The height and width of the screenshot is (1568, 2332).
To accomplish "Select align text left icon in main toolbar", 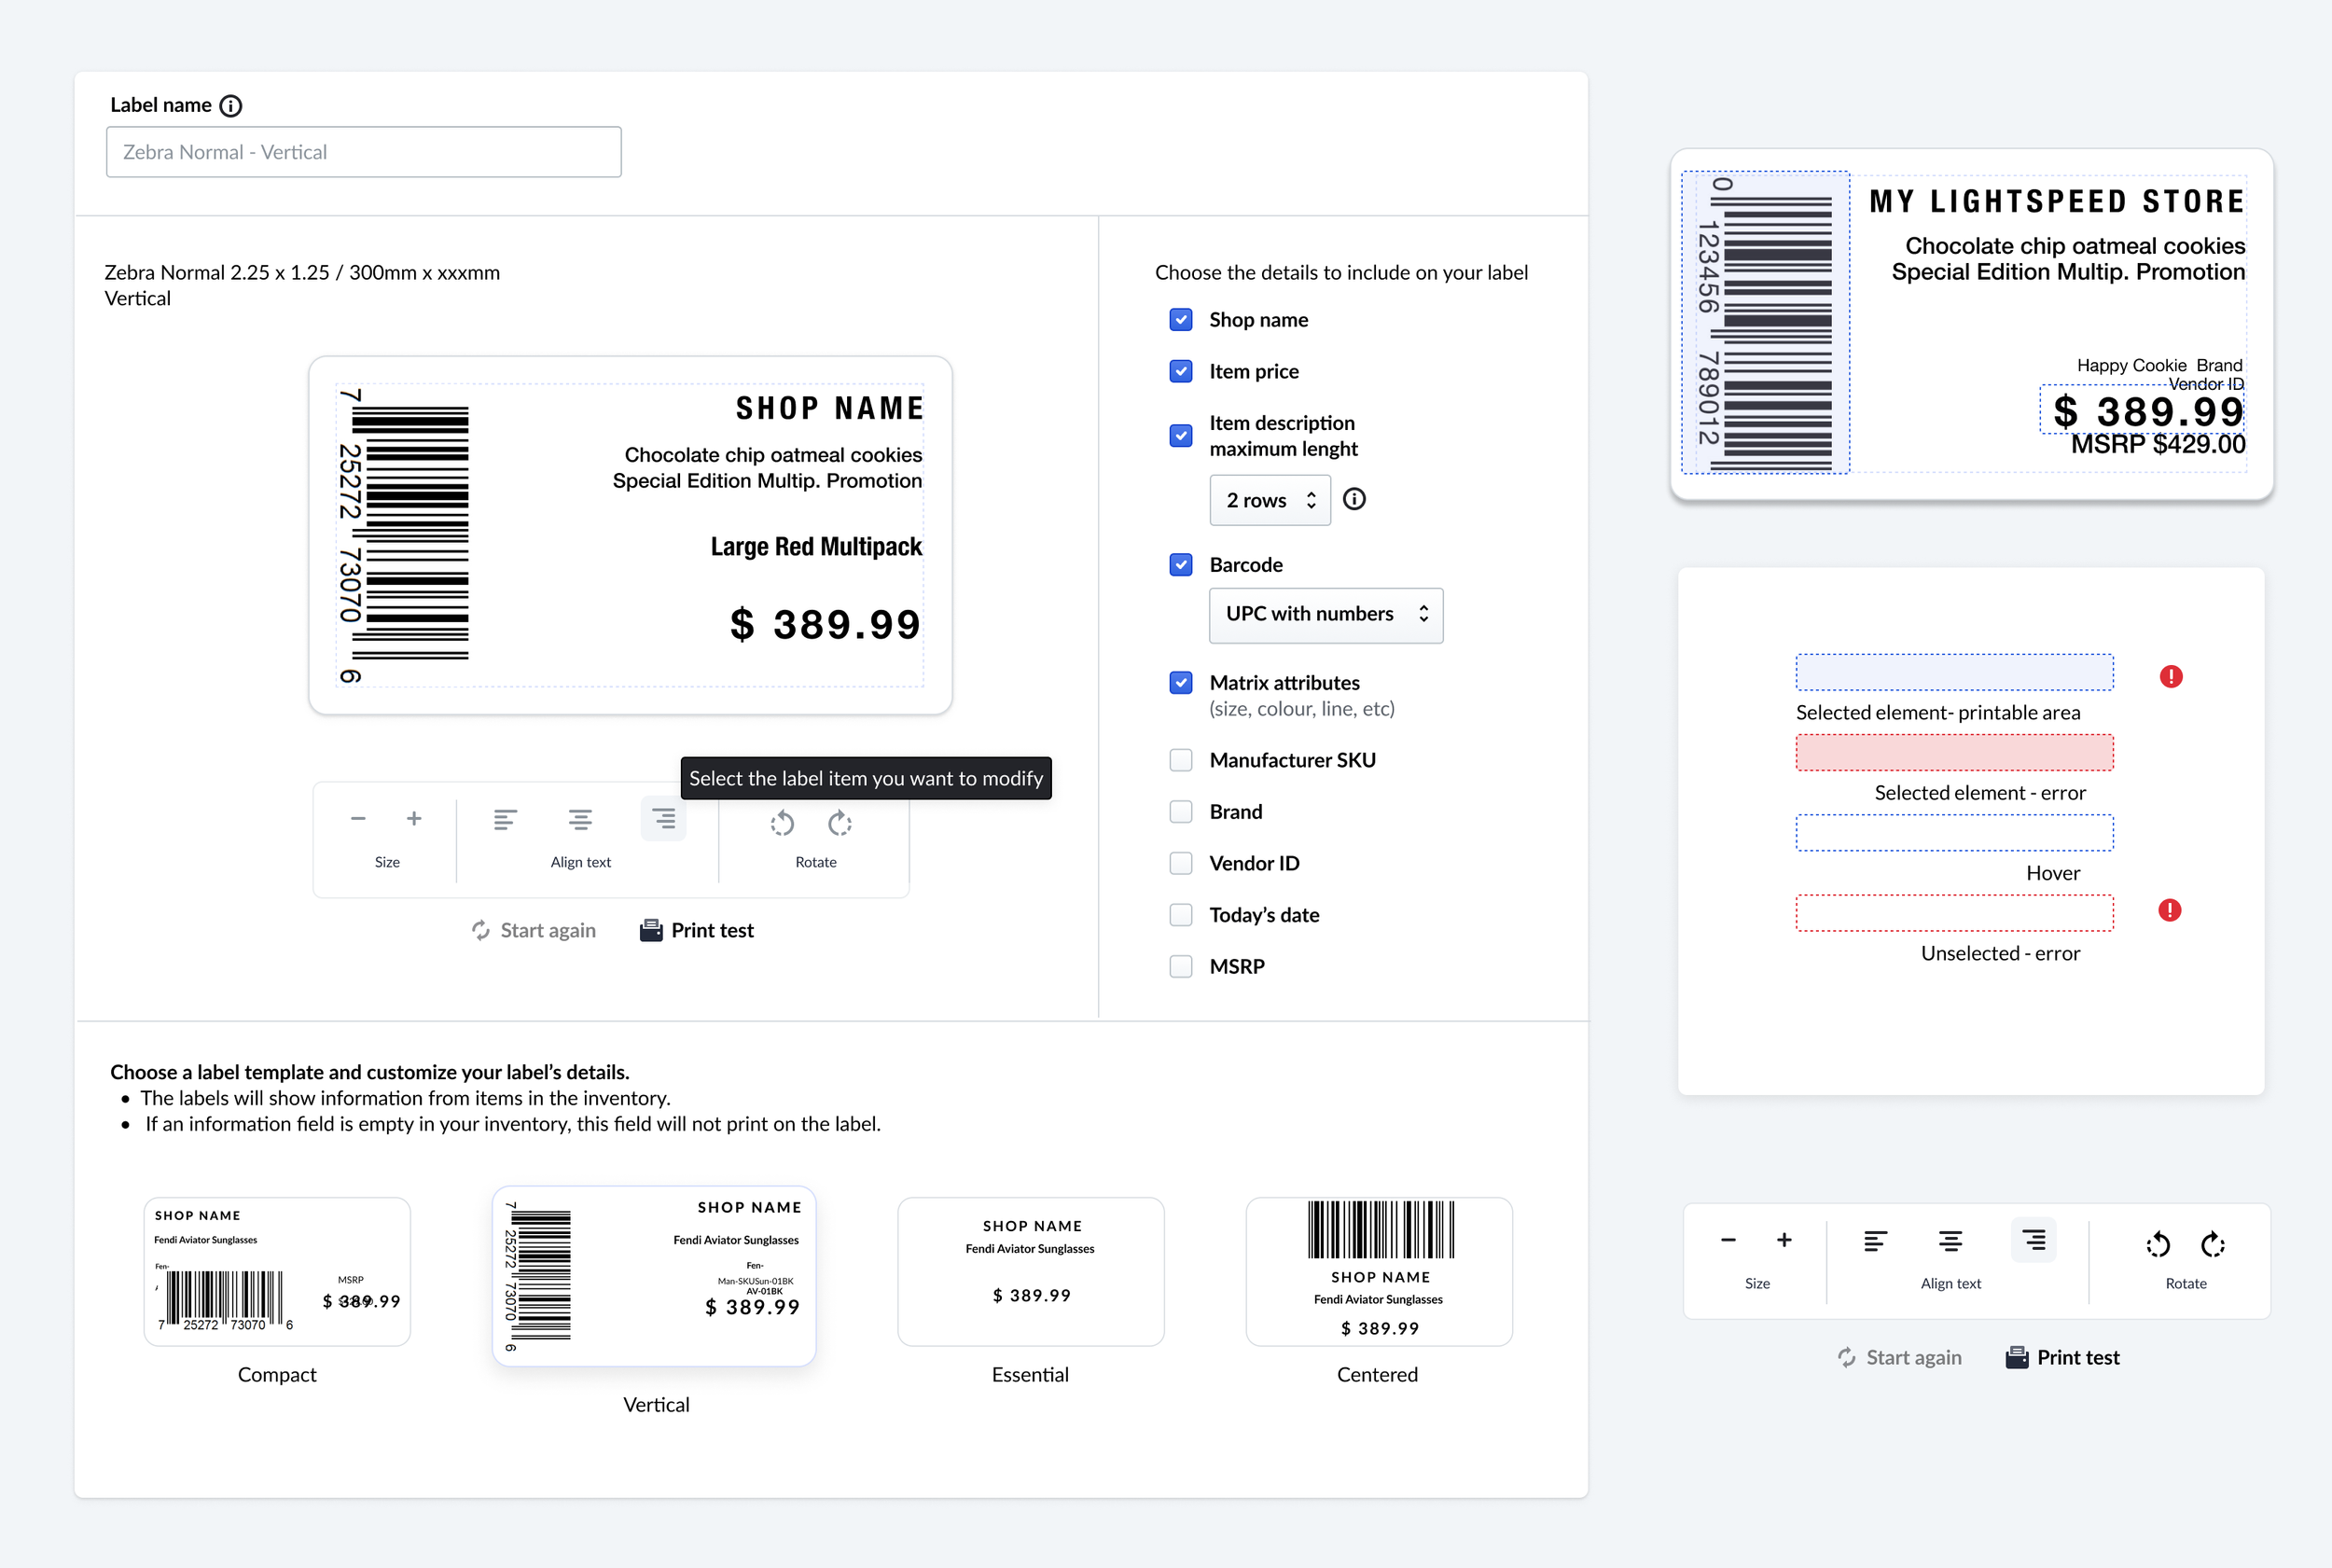I will [505, 821].
